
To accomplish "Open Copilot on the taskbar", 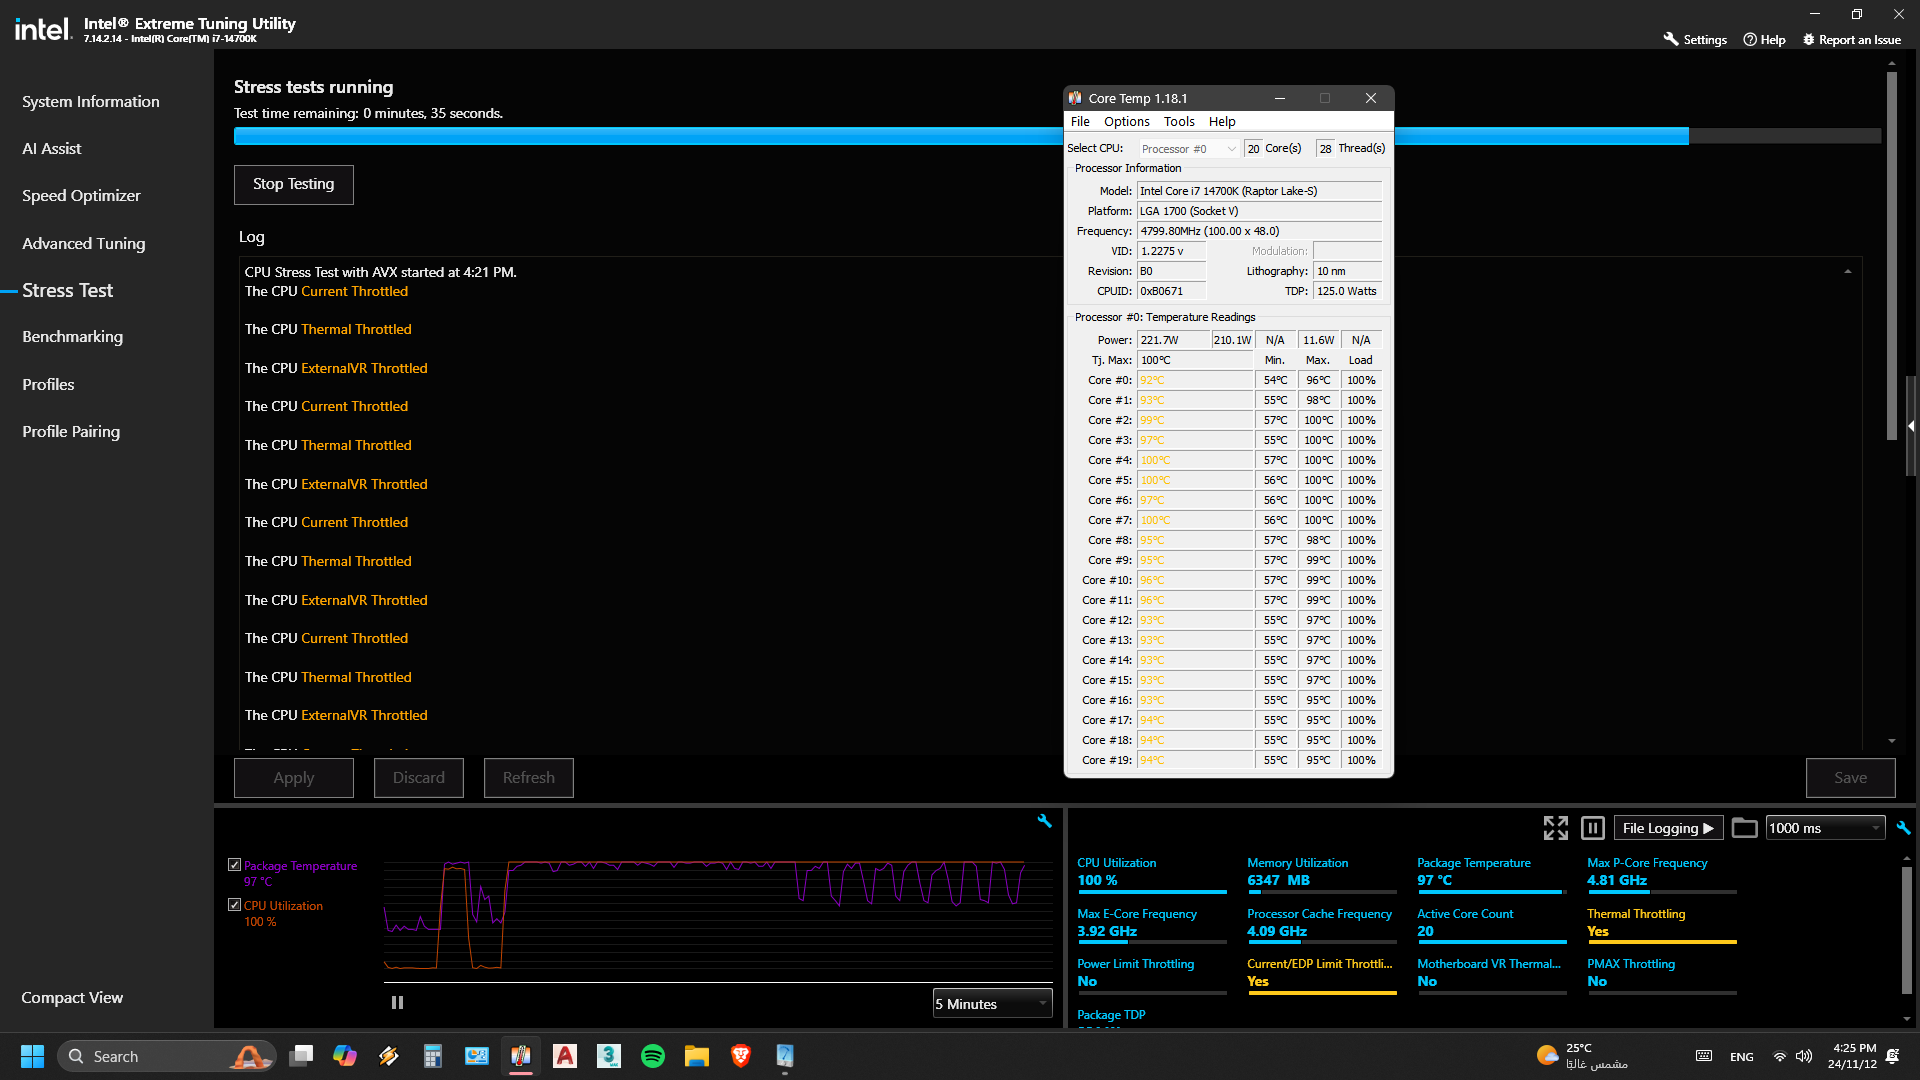I will click(345, 1056).
